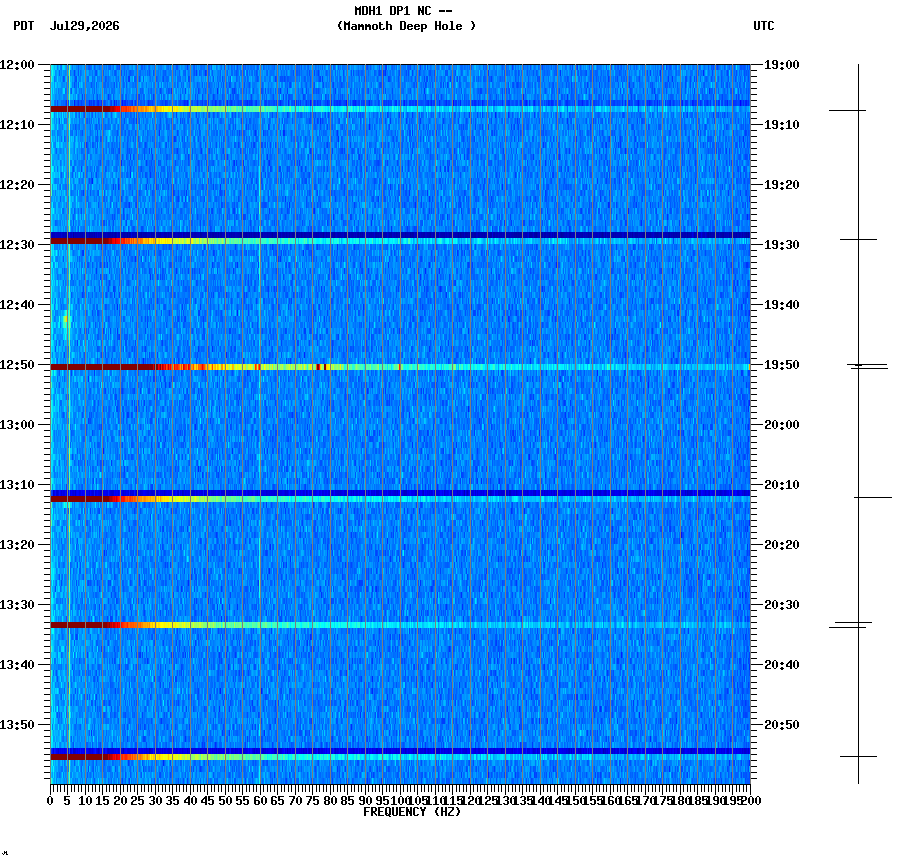Click the 20:40 UTC time label
902x864 pixels.
click(782, 665)
